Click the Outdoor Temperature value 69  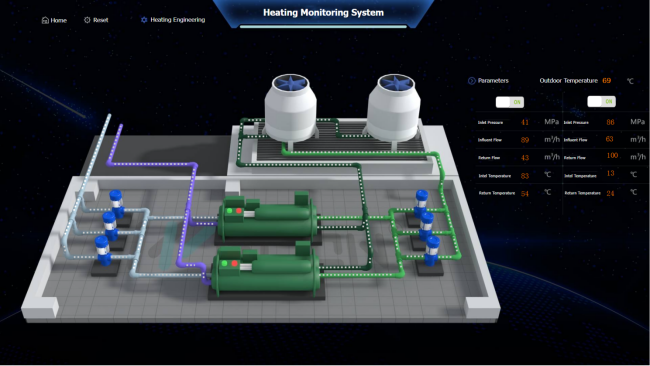606,80
